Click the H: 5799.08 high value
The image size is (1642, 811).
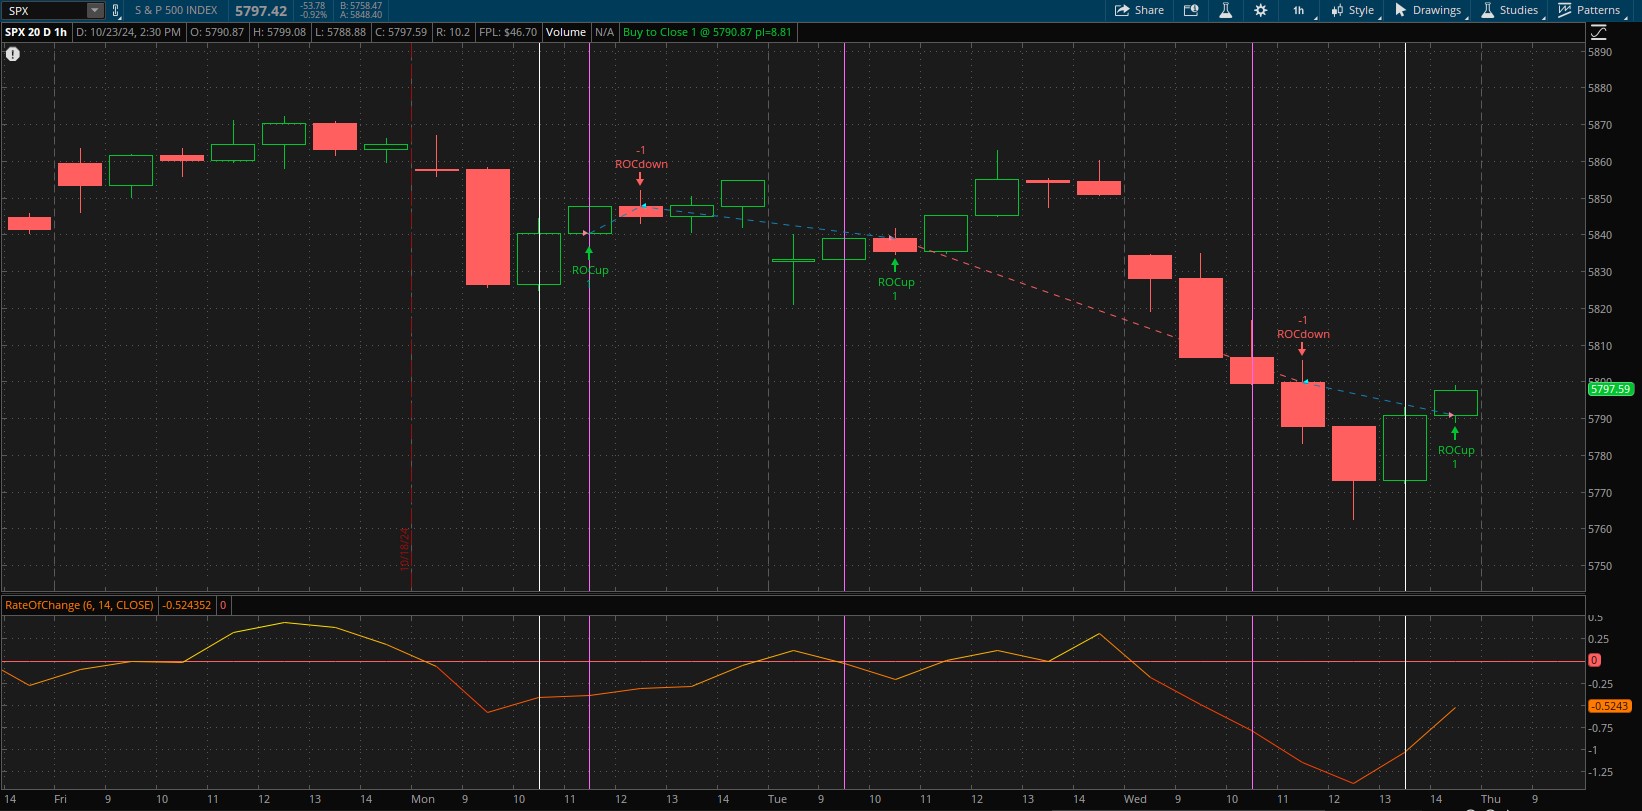(280, 32)
